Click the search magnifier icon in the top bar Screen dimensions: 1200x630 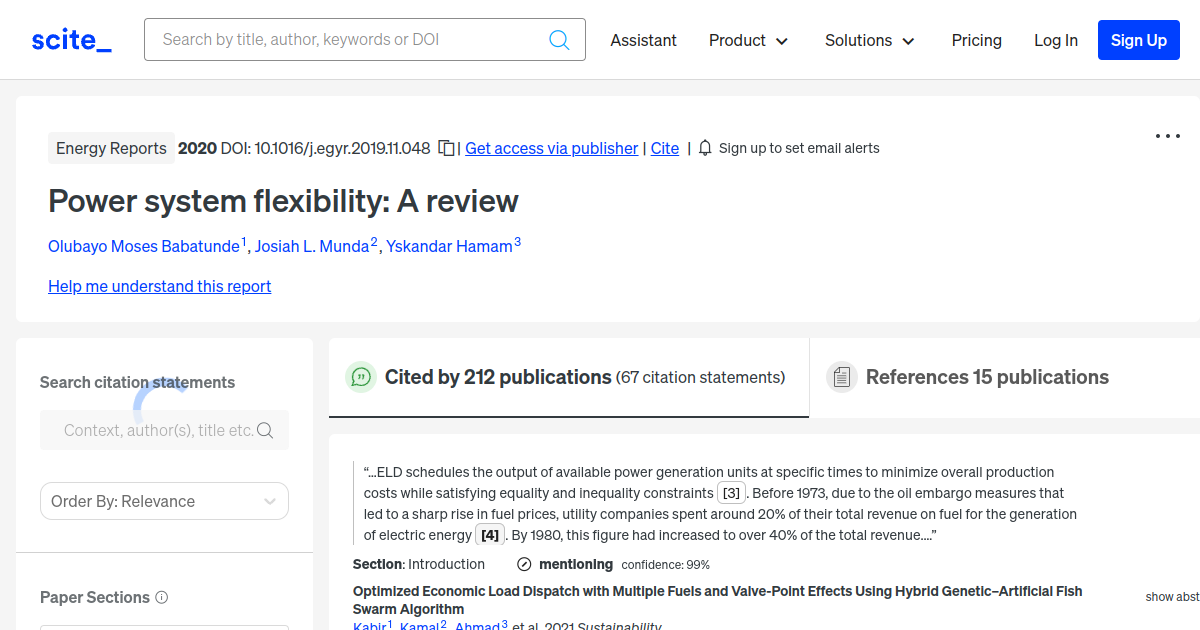559,39
